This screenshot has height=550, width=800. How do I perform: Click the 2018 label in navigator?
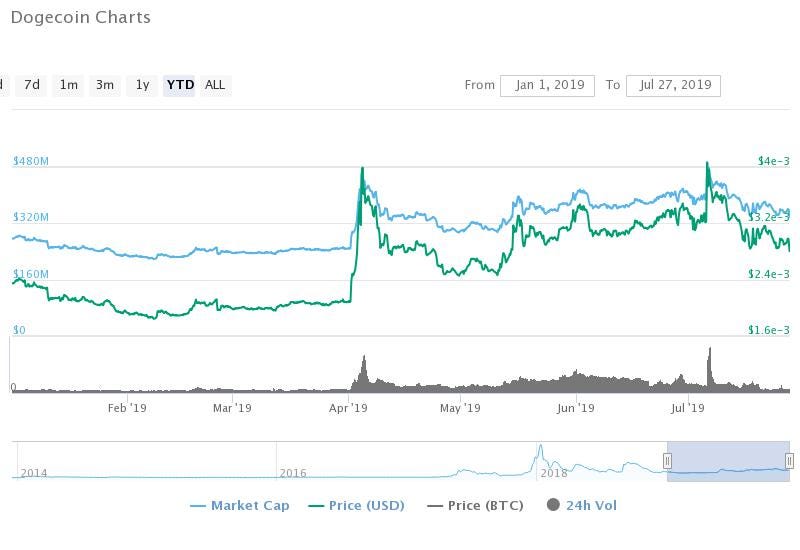[554, 473]
